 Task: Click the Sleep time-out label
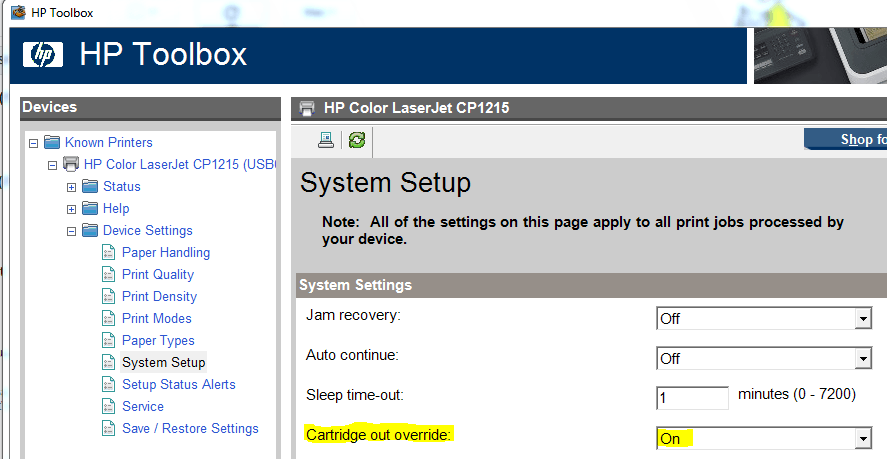355,394
